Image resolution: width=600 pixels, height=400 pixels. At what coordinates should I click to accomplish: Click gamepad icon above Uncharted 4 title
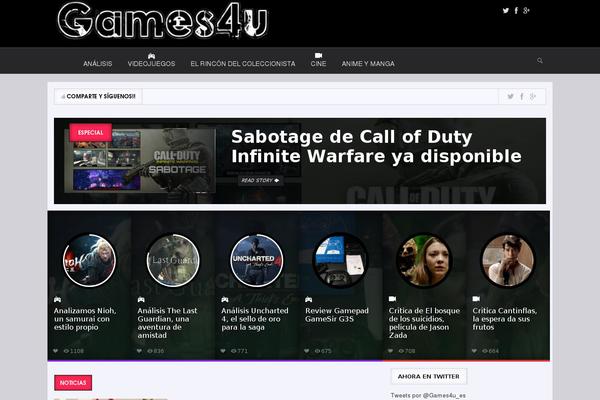point(225,299)
